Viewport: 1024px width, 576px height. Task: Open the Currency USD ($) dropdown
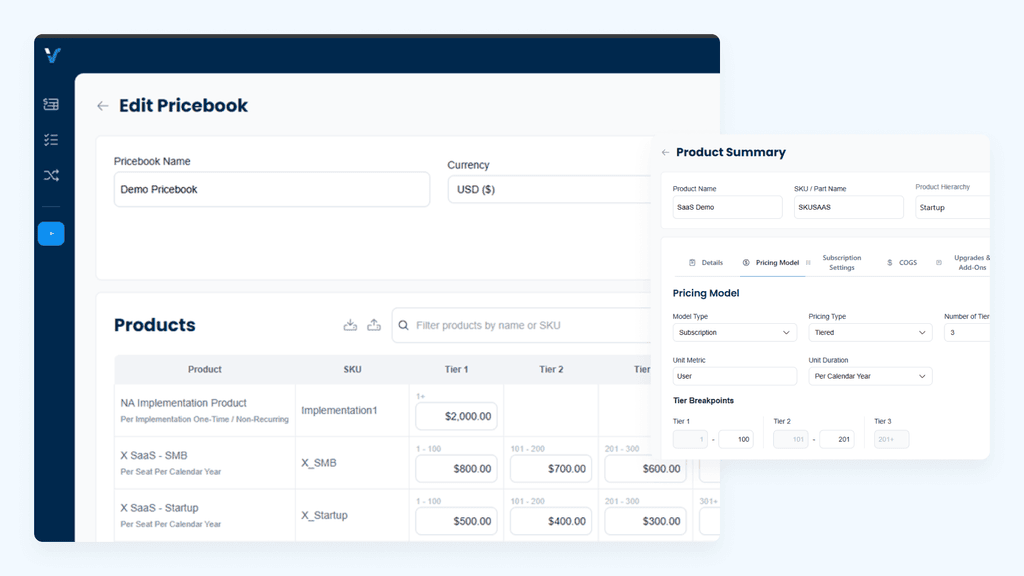coord(549,189)
